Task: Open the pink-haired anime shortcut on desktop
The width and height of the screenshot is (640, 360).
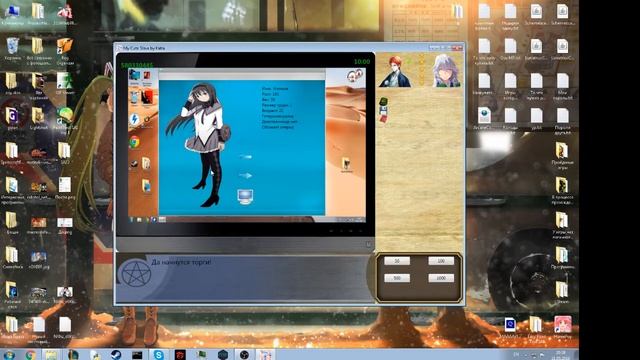Action: [562, 325]
